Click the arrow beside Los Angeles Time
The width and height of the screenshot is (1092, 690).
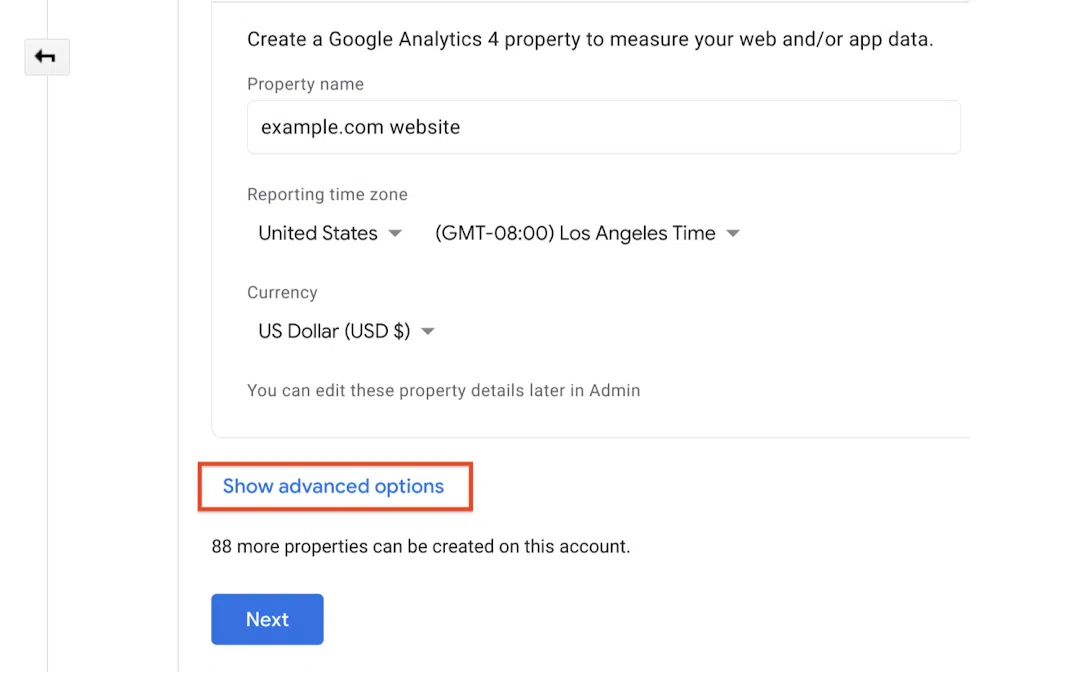733,233
